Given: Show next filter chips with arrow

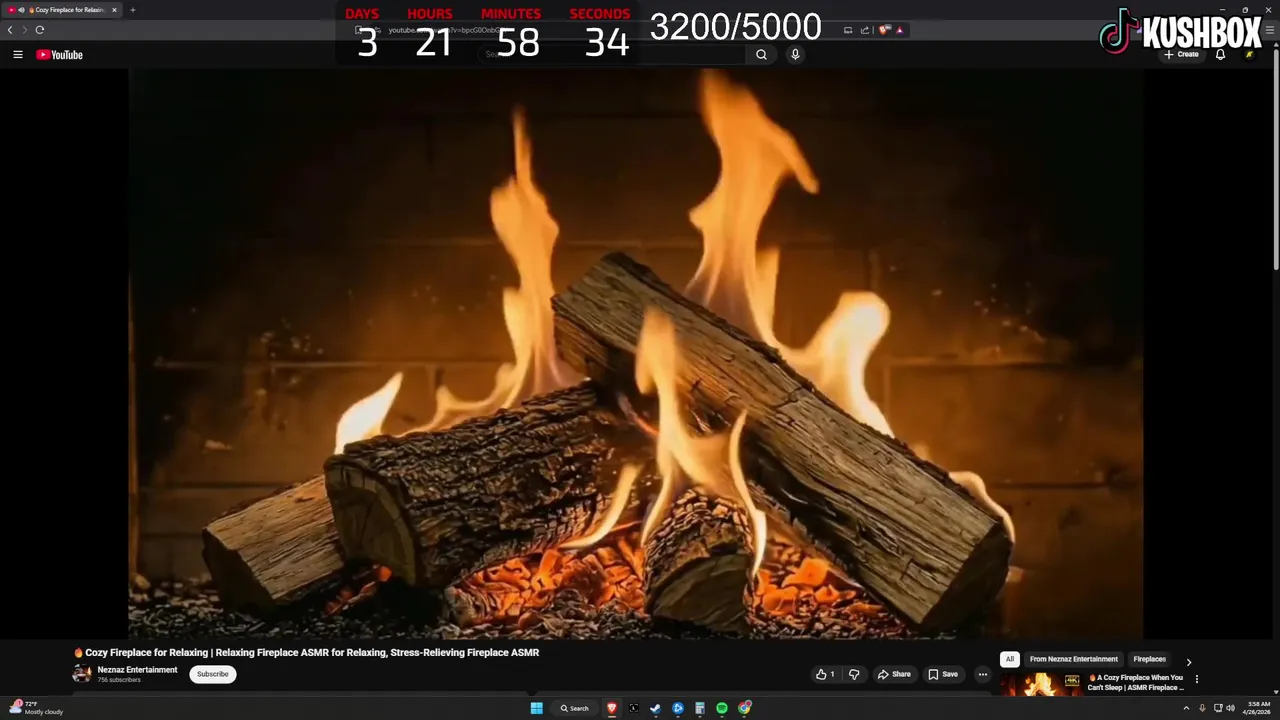Looking at the screenshot, I should [x=1188, y=662].
